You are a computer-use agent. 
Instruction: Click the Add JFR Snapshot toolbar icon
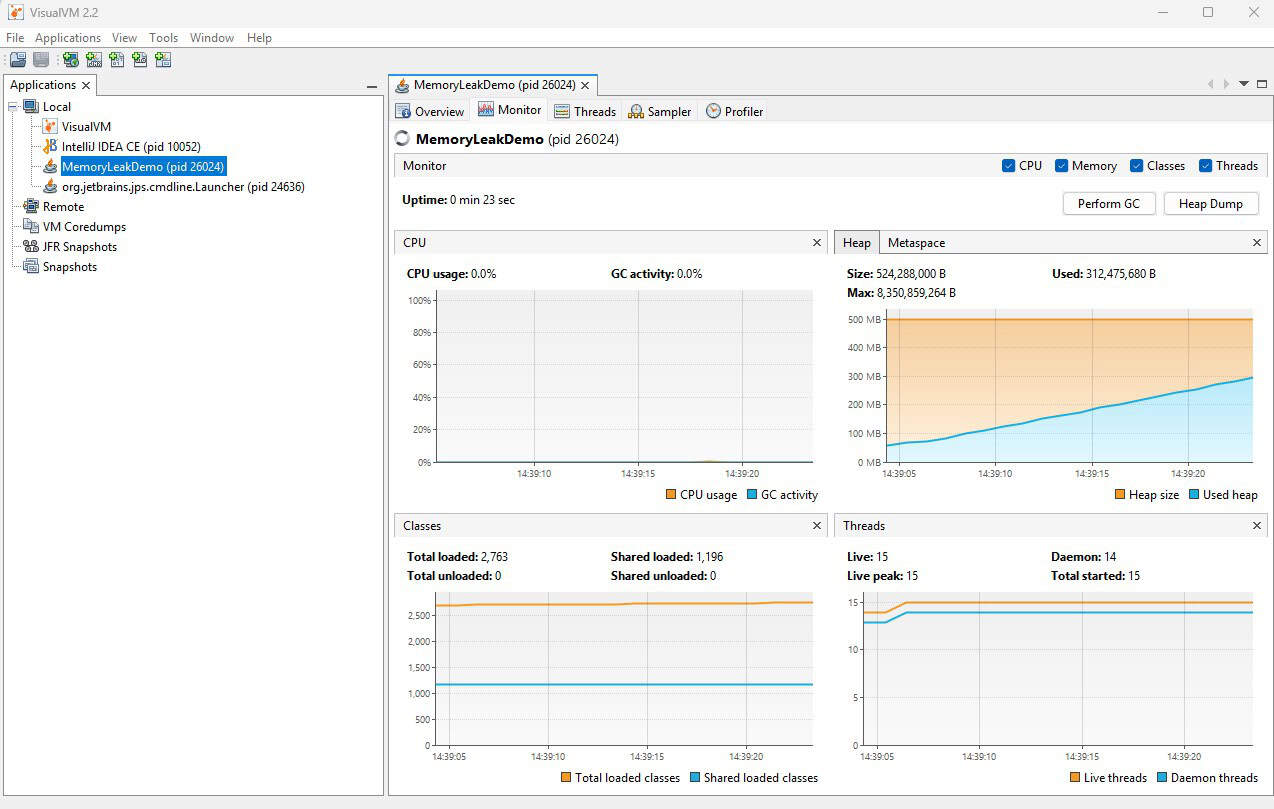pos(140,60)
